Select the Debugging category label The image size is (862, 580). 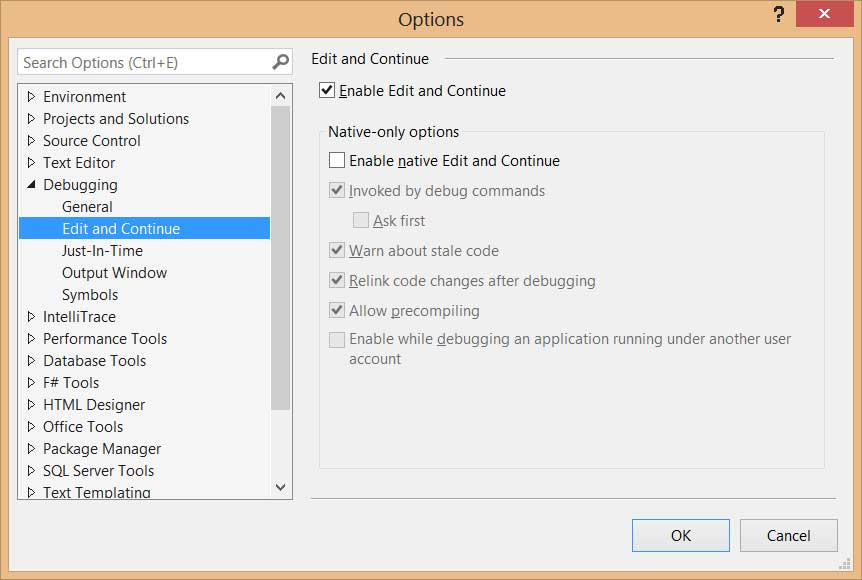click(80, 185)
